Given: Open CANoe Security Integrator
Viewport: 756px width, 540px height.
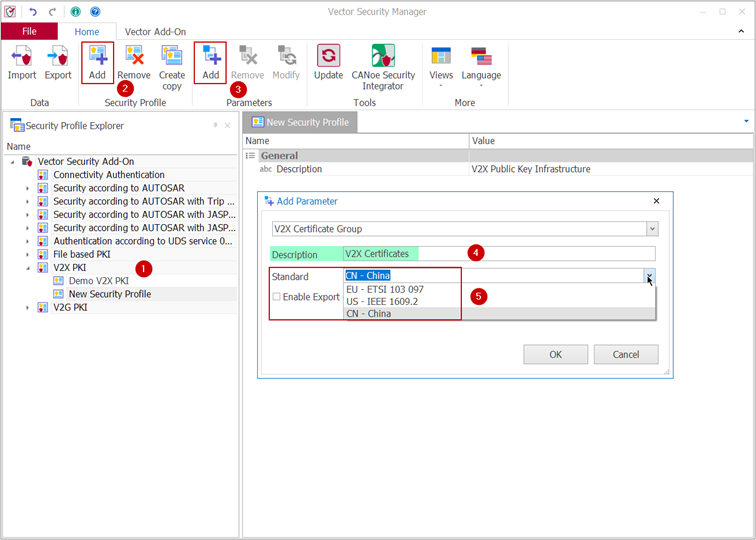Looking at the screenshot, I should 383,68.
